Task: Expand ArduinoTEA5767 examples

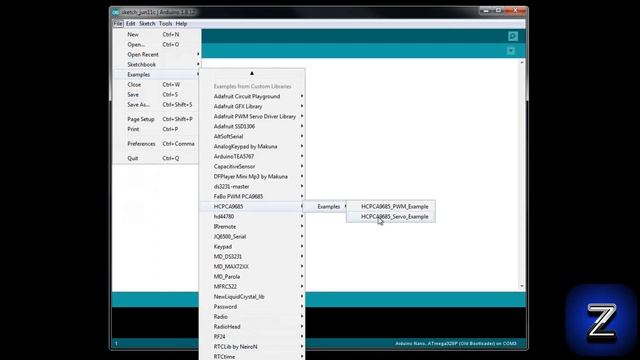Action: click(252, 156)
